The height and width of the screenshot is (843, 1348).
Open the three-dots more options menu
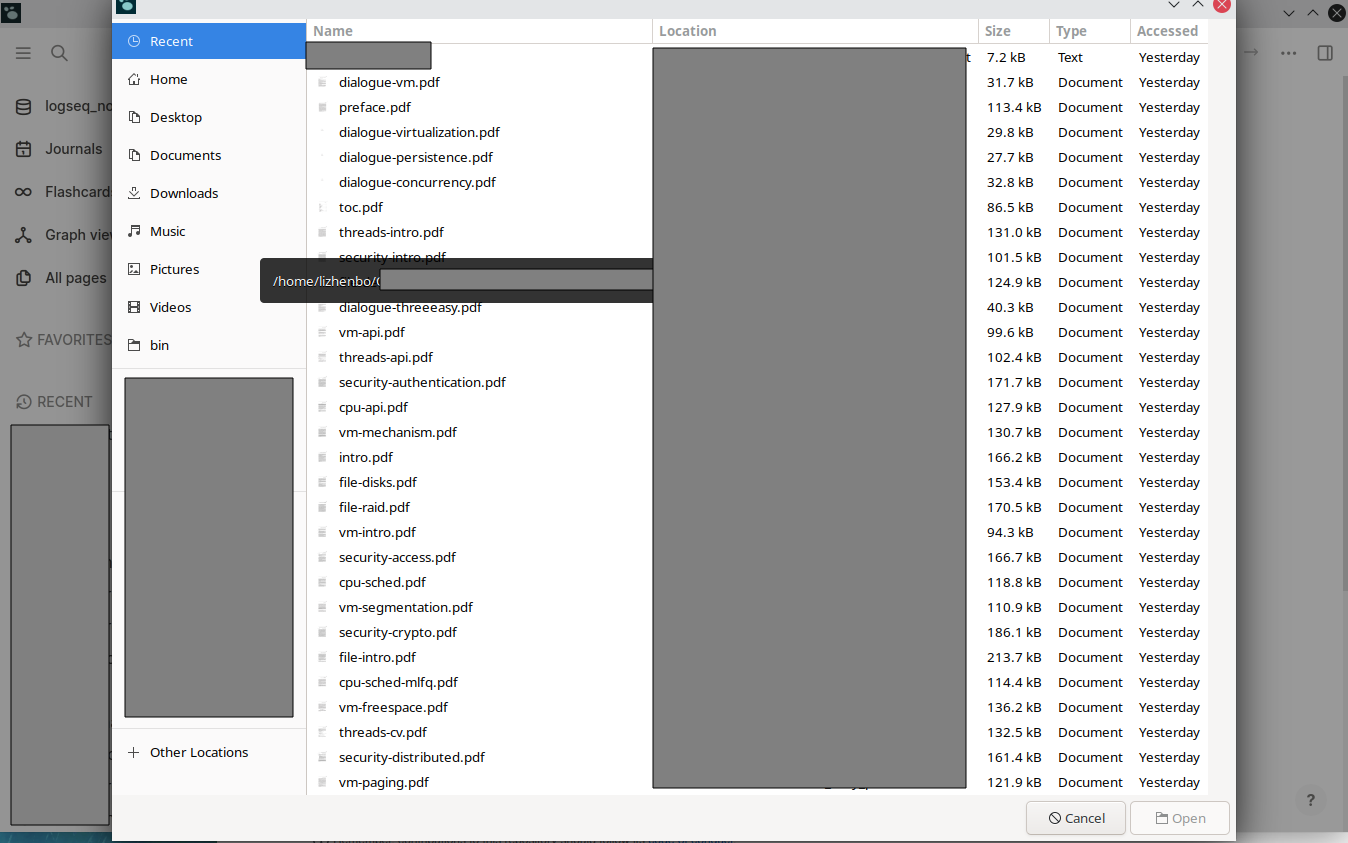pos(1288,53)
